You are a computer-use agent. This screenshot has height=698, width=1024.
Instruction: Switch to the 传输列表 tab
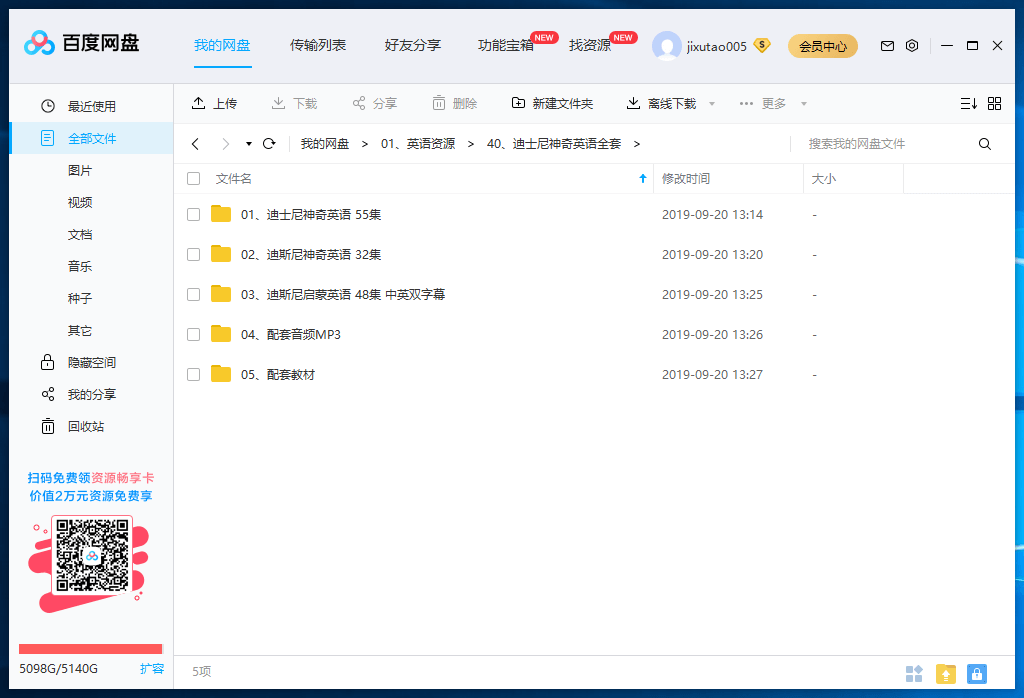tap(318, 44)
